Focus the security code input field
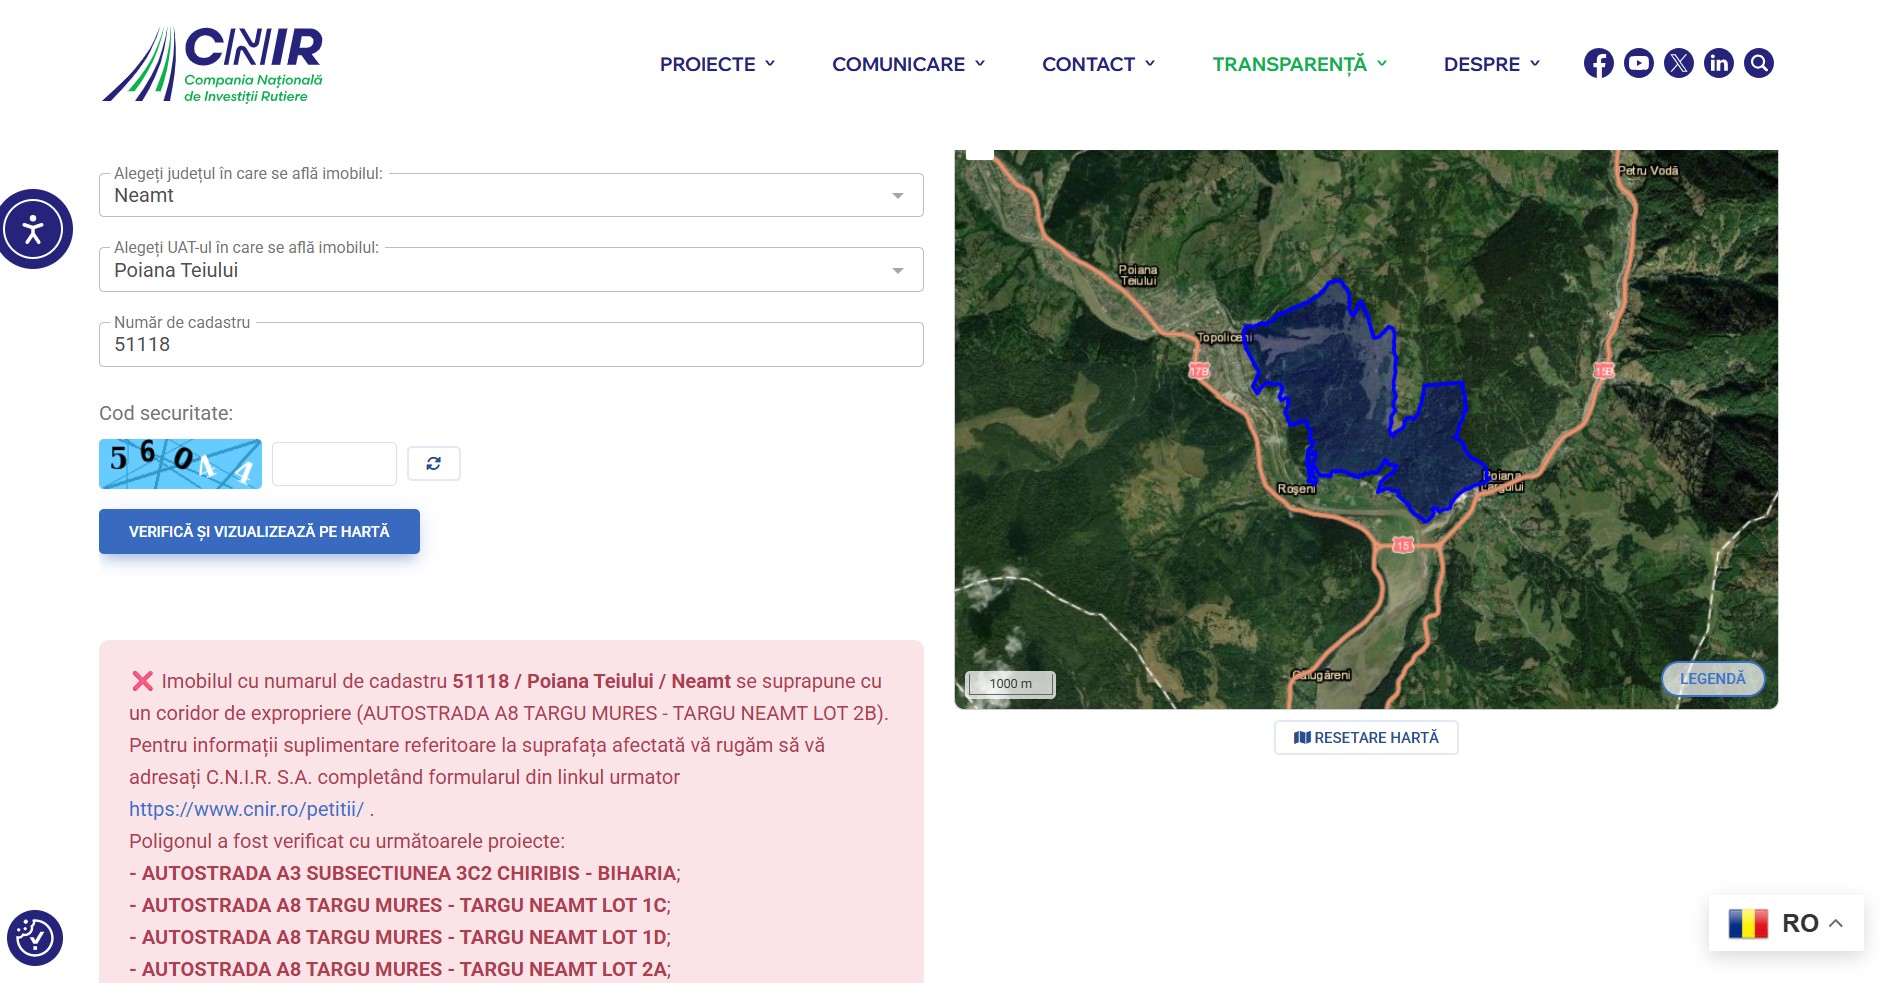1883x983 pixels. click(x=334, y=464)
